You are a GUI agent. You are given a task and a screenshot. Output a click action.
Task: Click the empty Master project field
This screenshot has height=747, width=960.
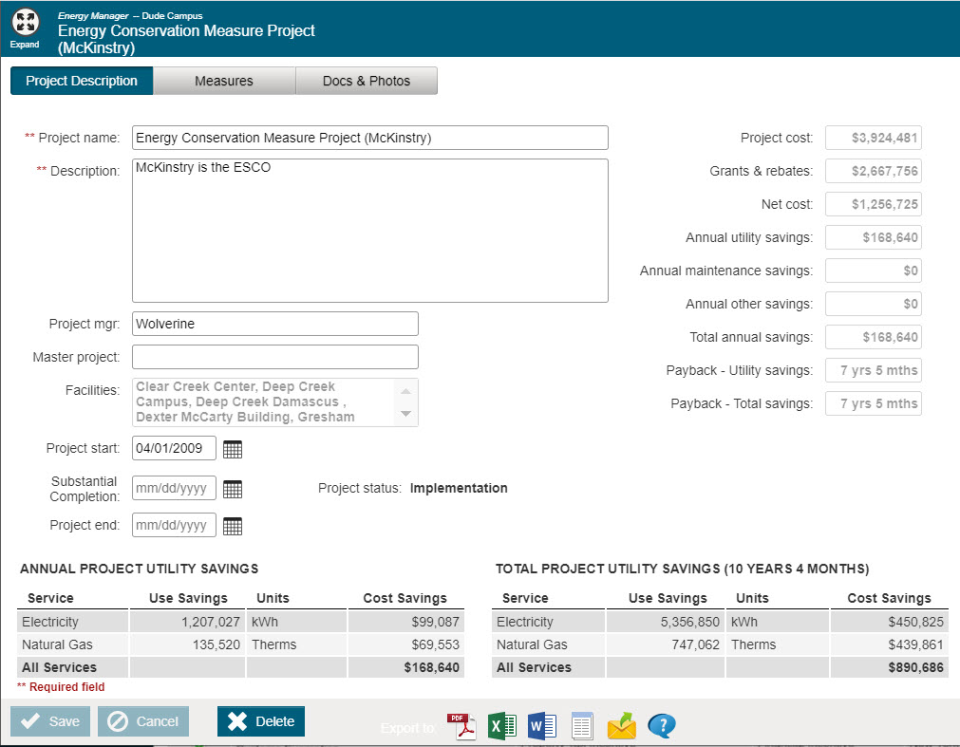[275, 357]
